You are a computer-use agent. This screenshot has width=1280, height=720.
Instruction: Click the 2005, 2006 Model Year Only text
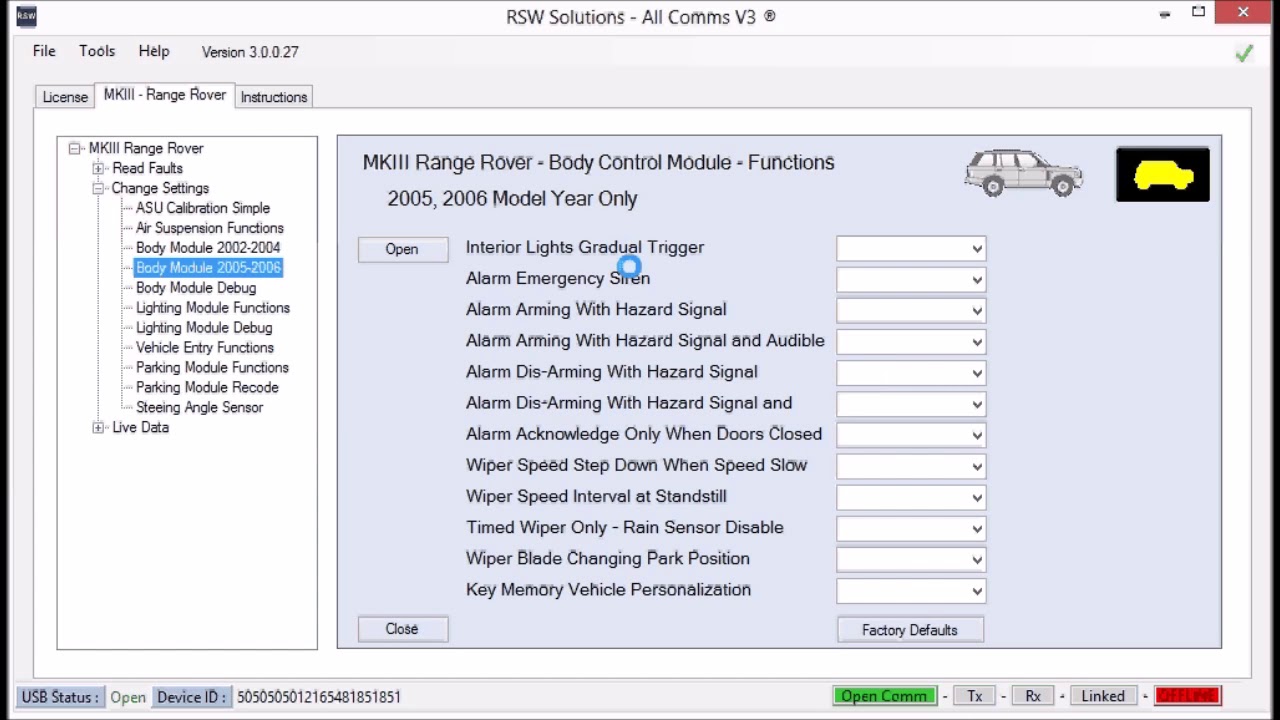[x=512, y=199]
